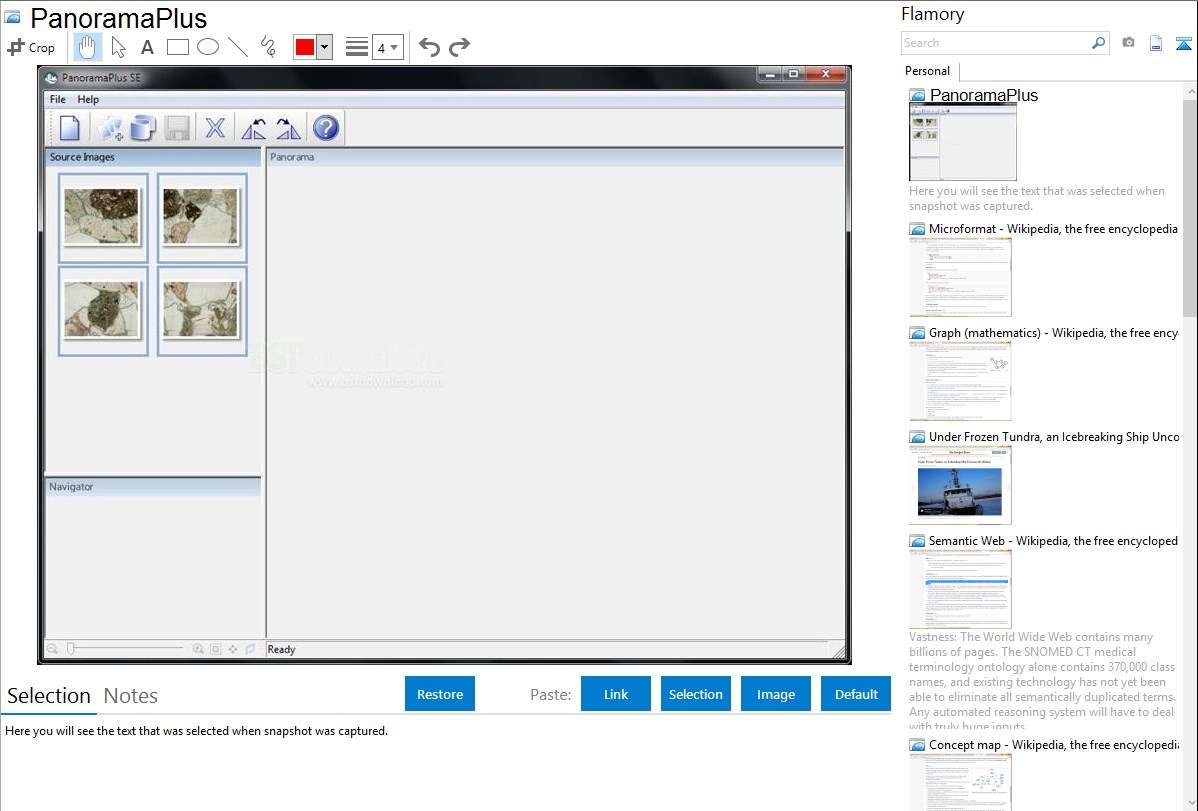Select the freehand scribble tool
This screenshot has height=811, width=1198.
268,47
